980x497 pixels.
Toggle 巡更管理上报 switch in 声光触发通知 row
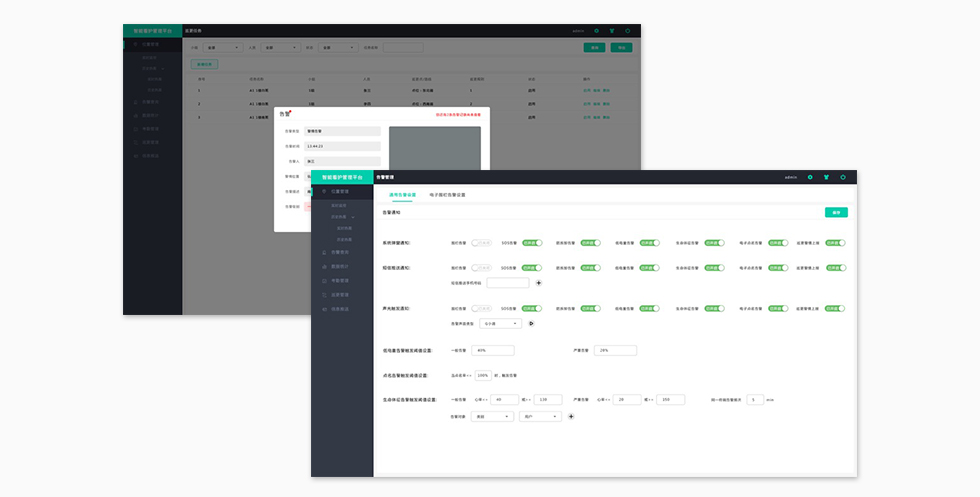(x=835, y=309)
